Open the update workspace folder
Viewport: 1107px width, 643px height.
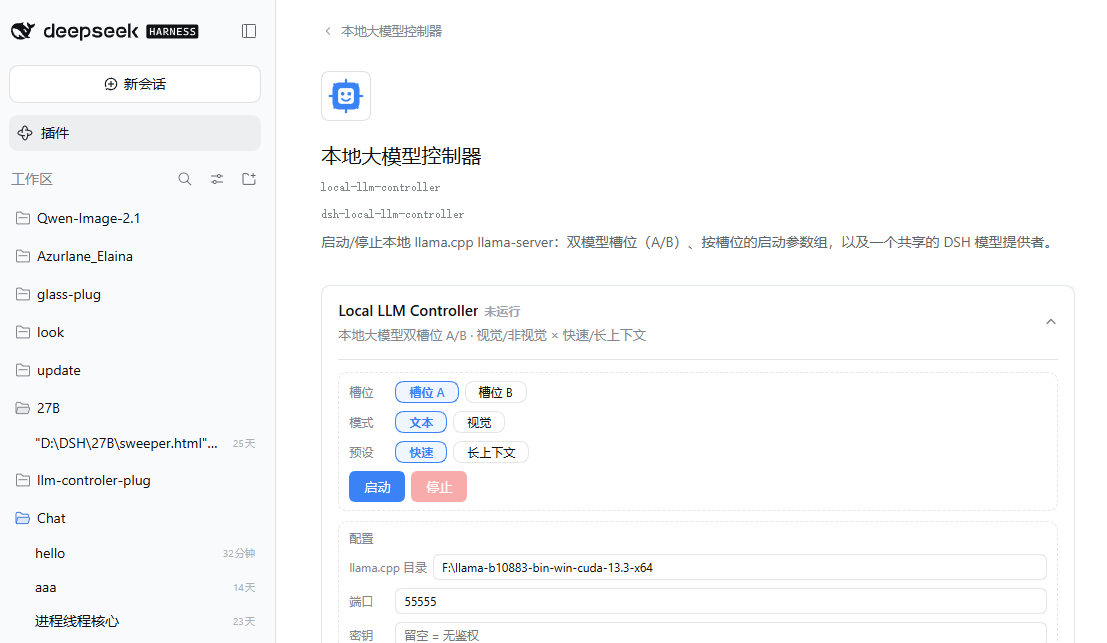pyautogui.click(x=135, y=371)
